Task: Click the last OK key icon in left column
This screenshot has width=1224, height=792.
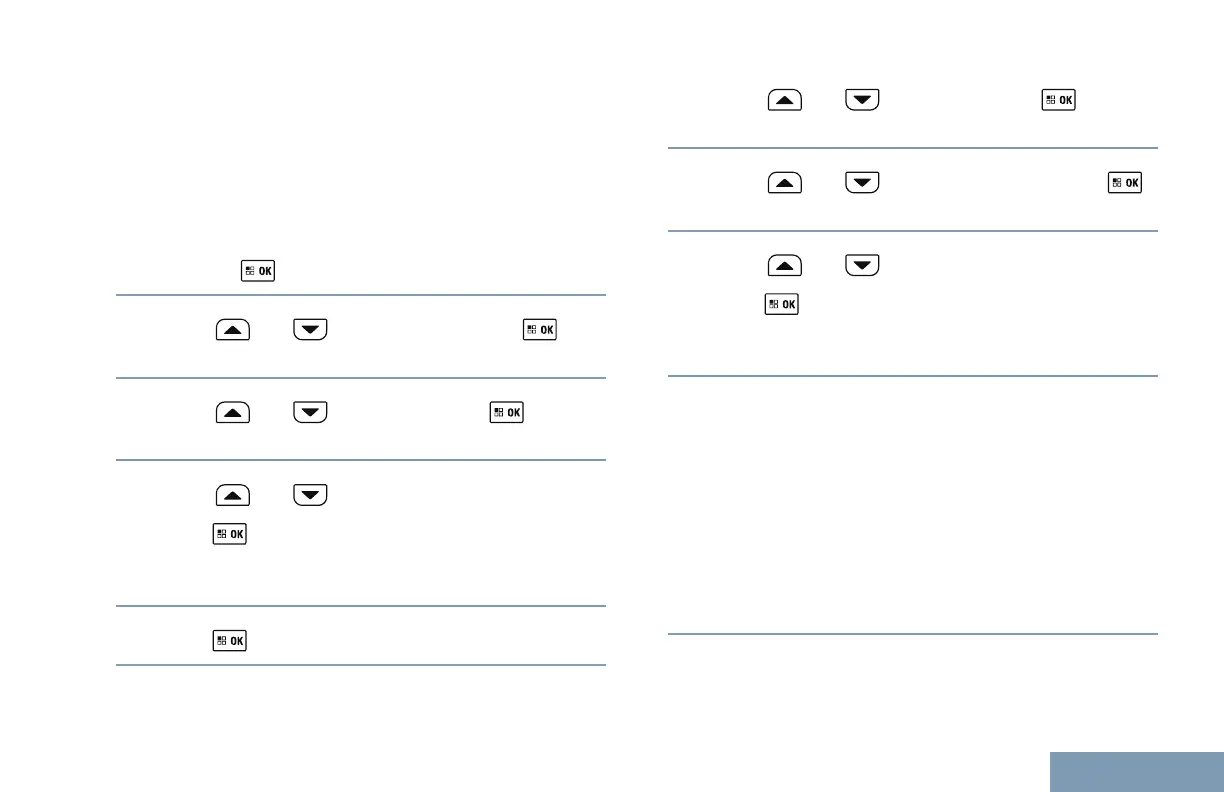Action: point(229,641)
